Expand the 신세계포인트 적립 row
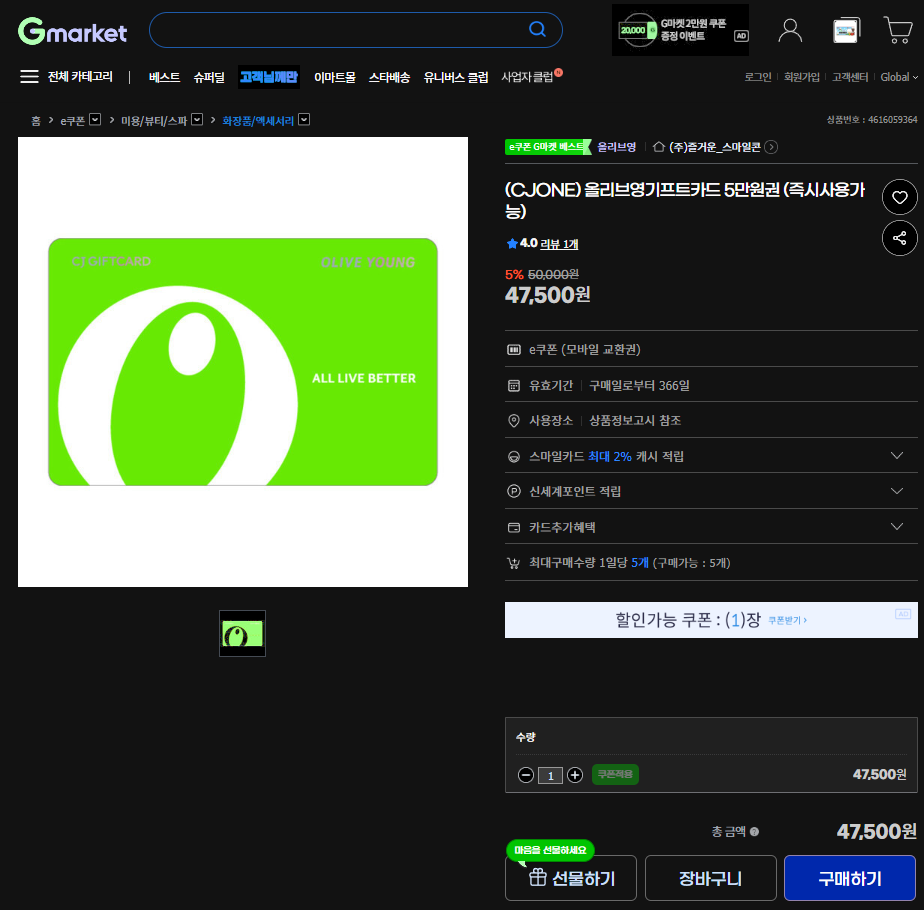This screenshot has height=910, width=924. click(x=896, y=491)
